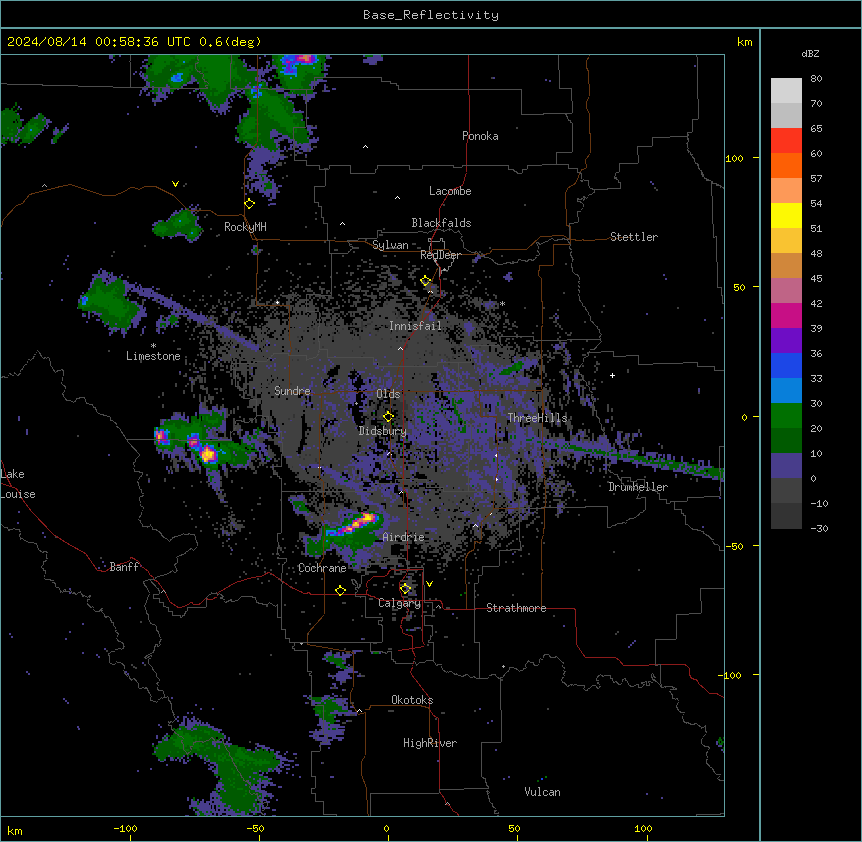This screenshot has width=862, height=842.
Task: Click the Didsbury city label
Action: [x=383, y=431]
